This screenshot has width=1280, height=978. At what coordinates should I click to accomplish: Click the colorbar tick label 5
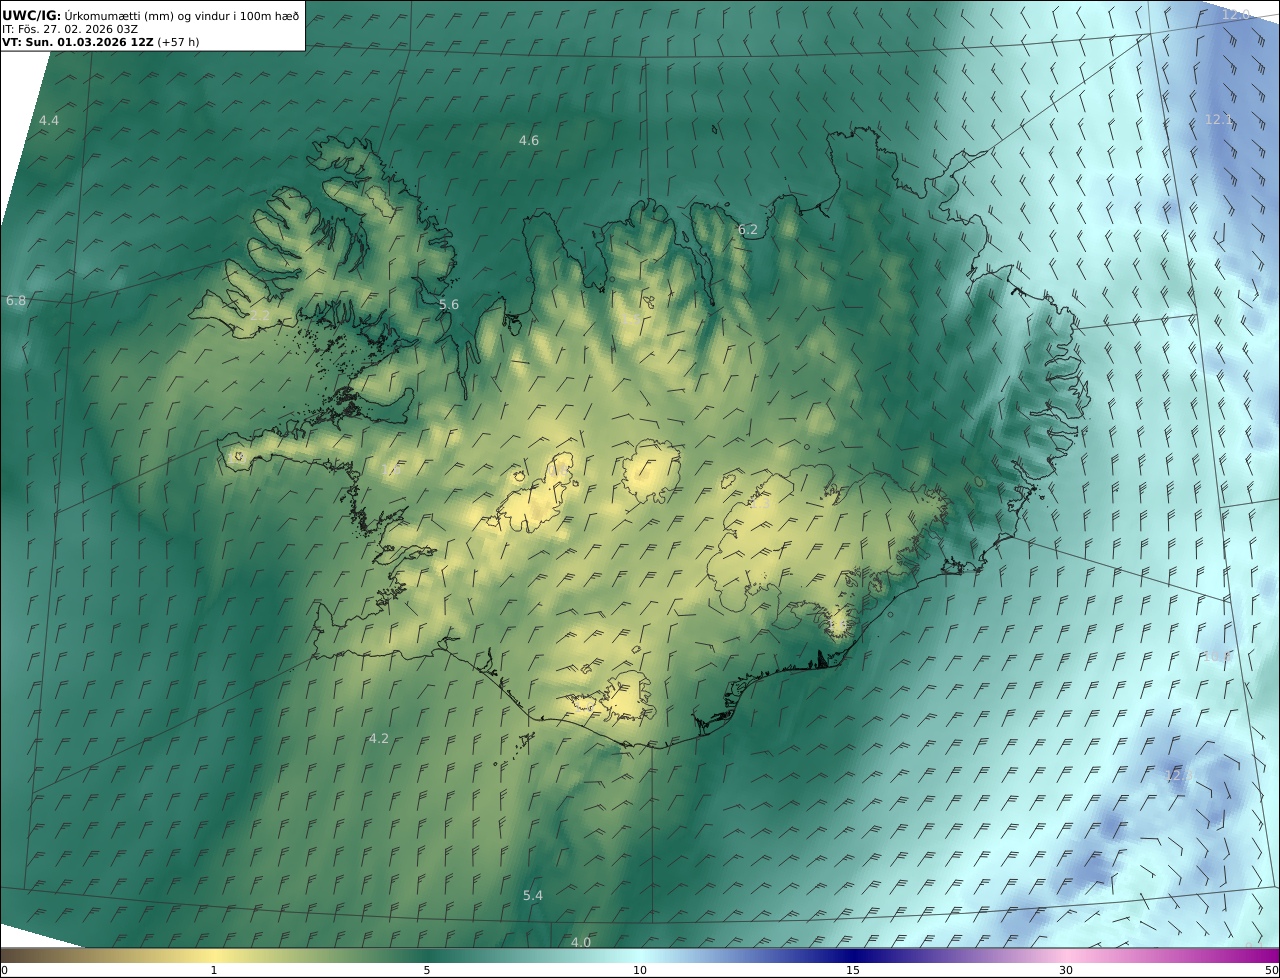pos(427,970)
